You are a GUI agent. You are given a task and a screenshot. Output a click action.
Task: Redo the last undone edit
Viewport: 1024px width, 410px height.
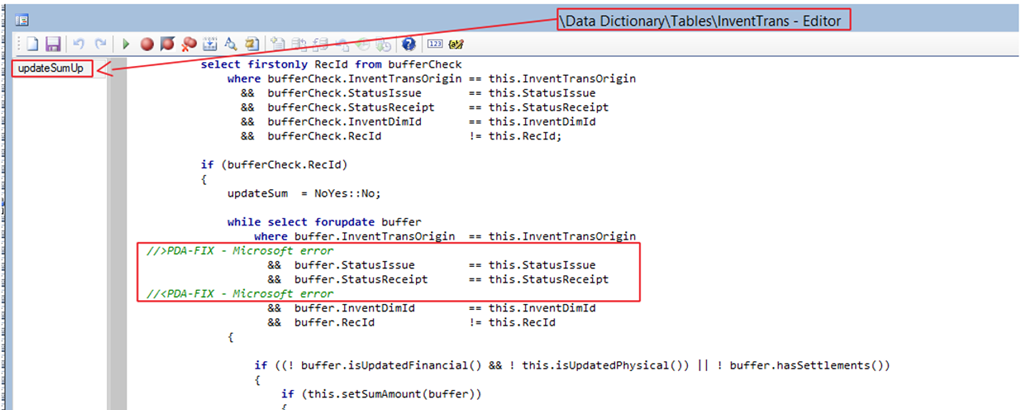point(100,44)
